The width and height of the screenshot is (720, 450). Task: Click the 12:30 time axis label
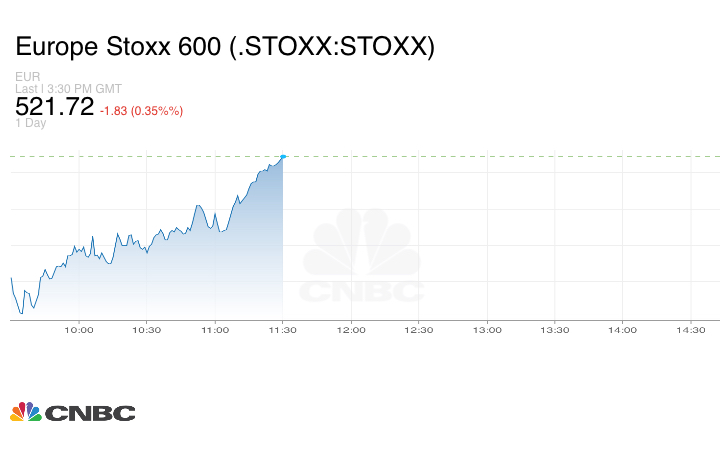click(x=419, y=330)
